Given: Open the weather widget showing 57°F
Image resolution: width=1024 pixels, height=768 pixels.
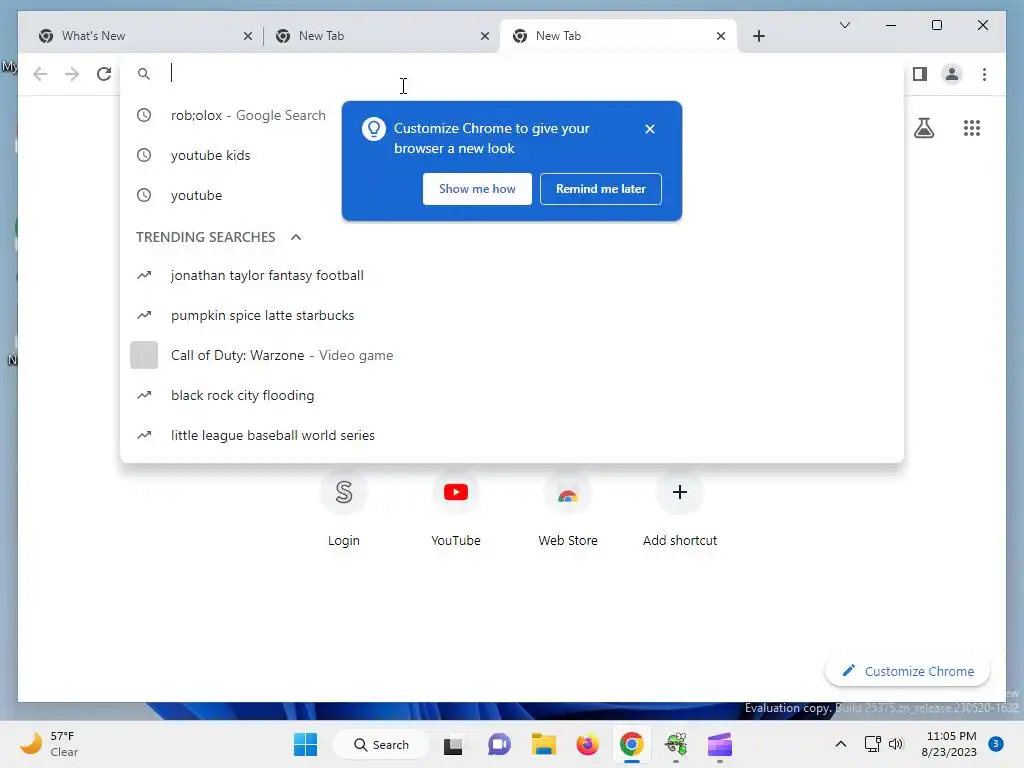Looking at the screenshot, I should (50, 744).
